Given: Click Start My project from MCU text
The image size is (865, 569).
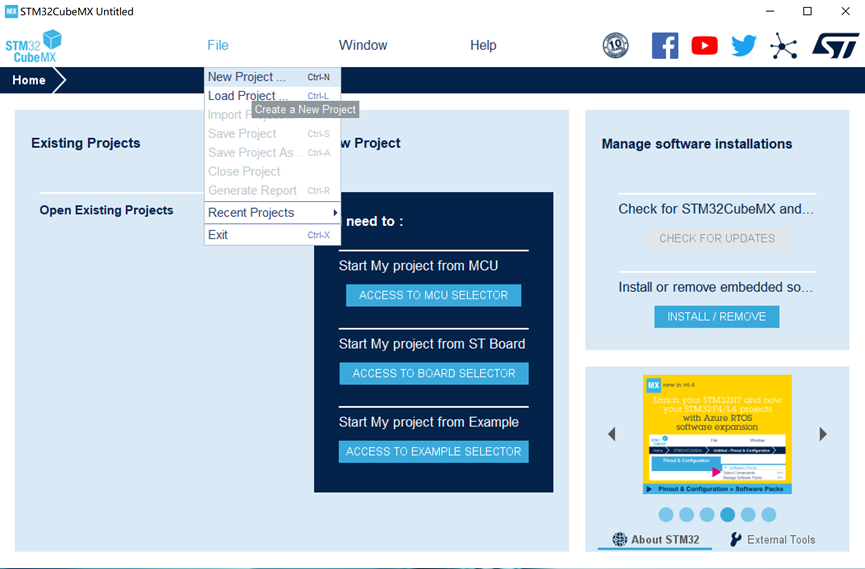Looking at the screenshot, I should (418, 265).
